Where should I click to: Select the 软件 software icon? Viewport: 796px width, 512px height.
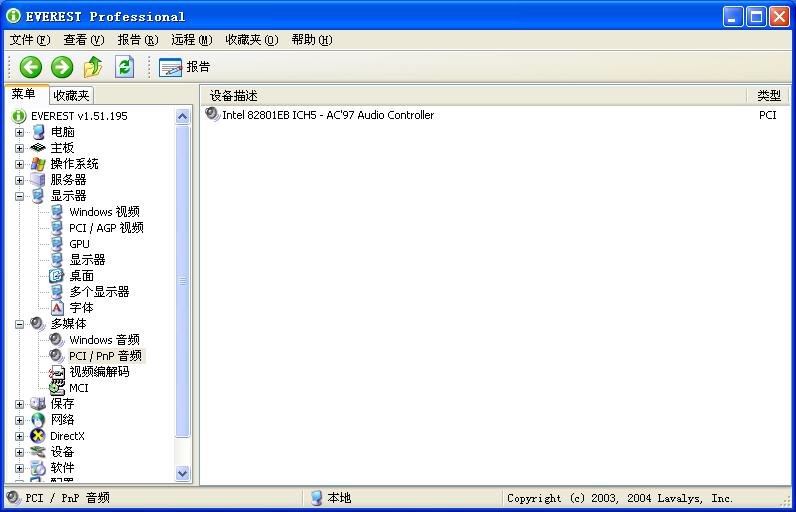pyautogui.click(x=38, y=468)
